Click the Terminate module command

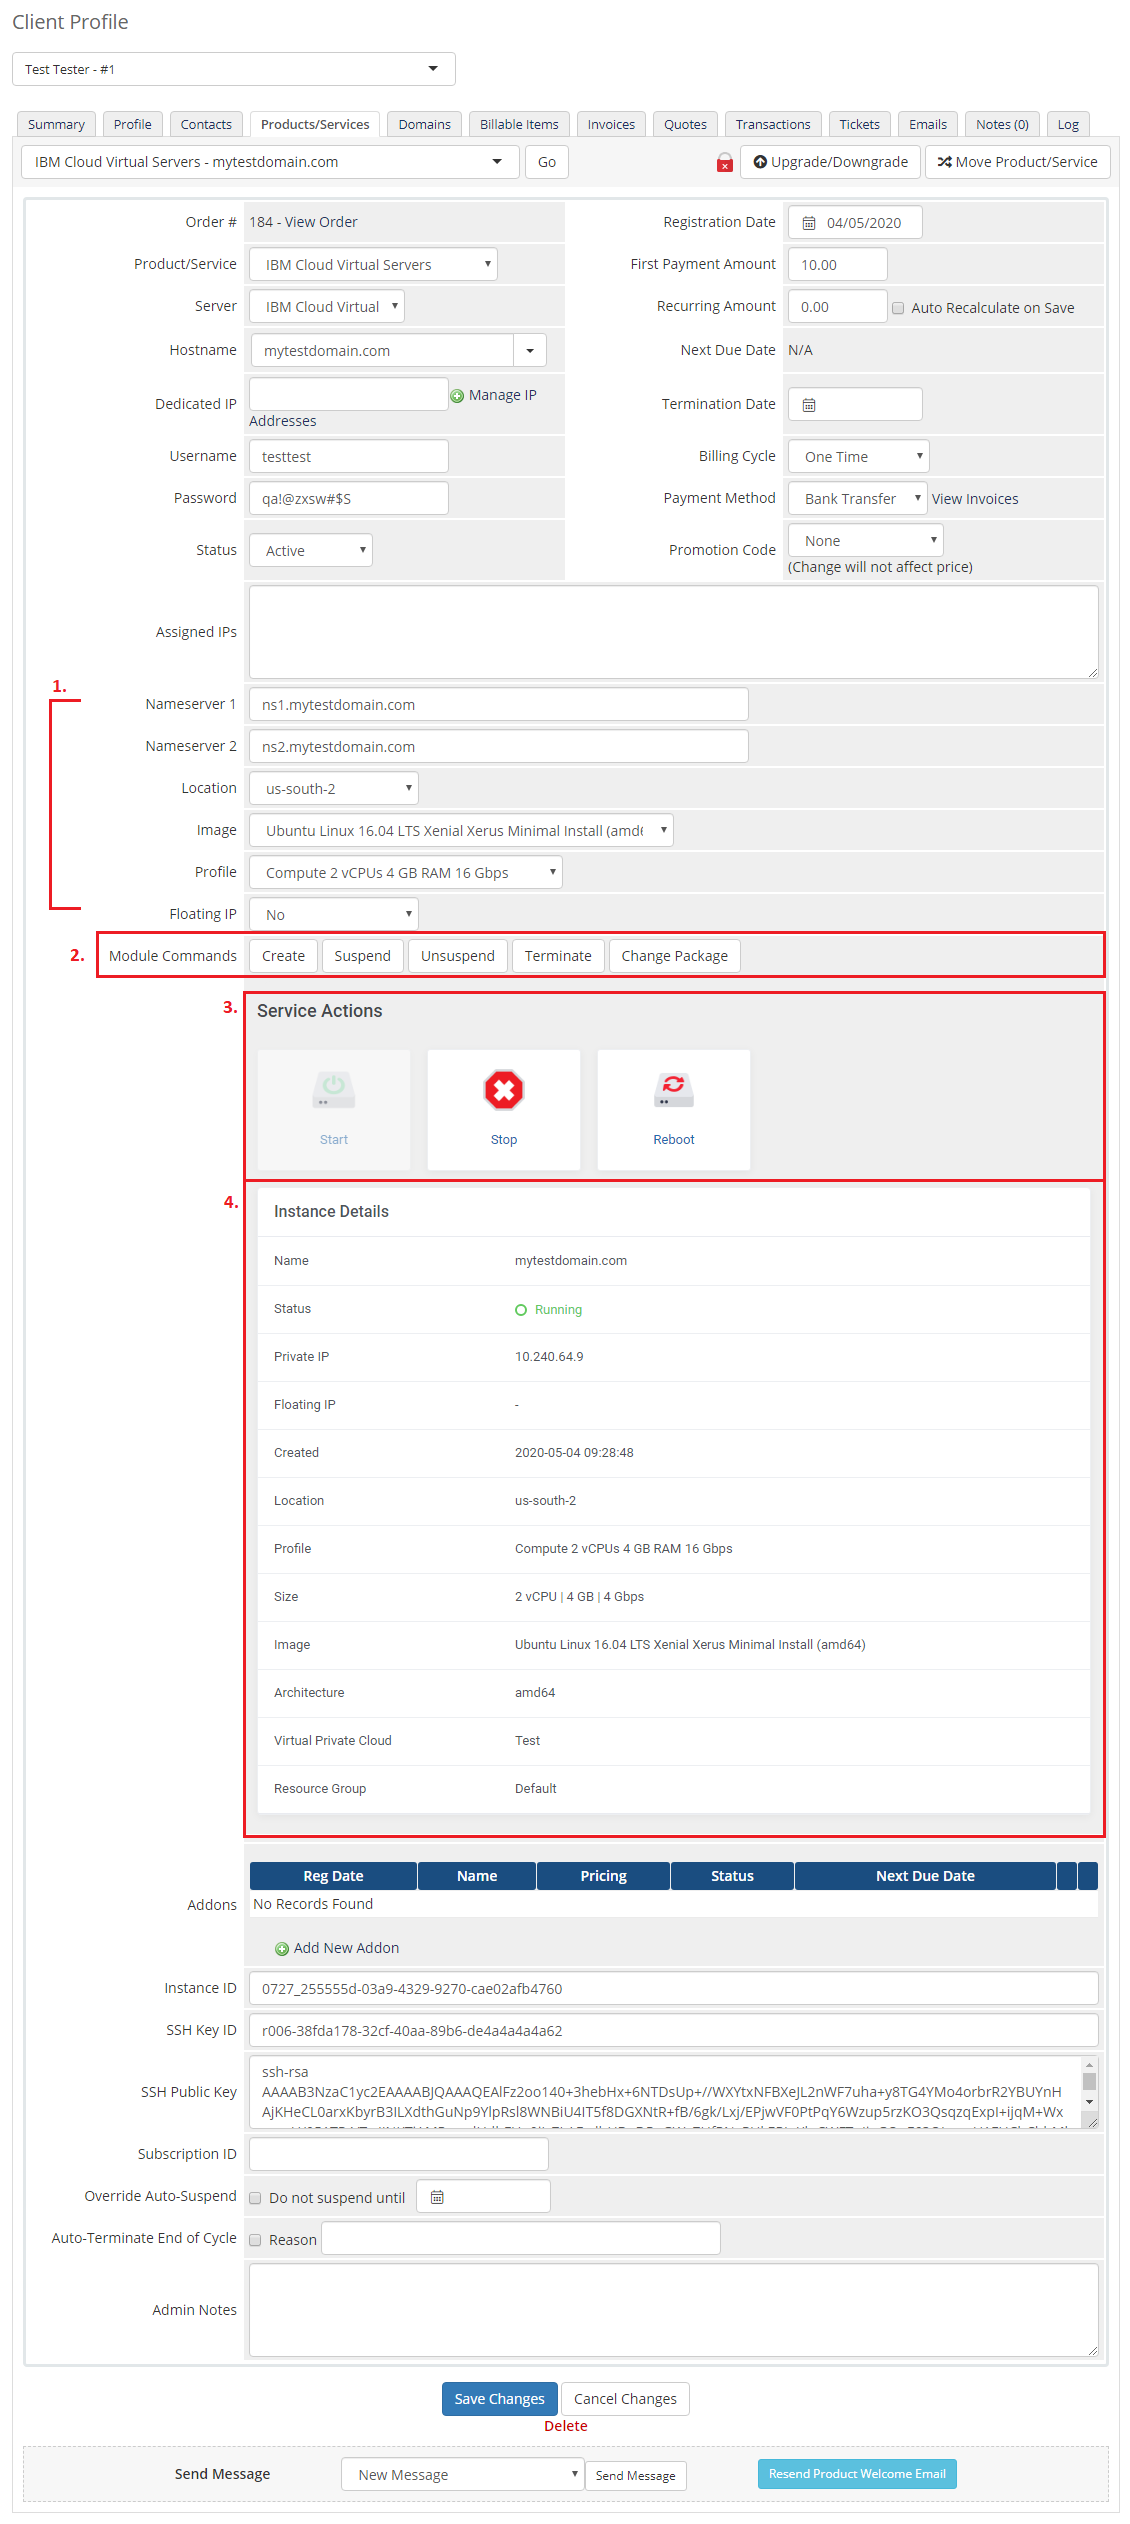coord(558,956)
